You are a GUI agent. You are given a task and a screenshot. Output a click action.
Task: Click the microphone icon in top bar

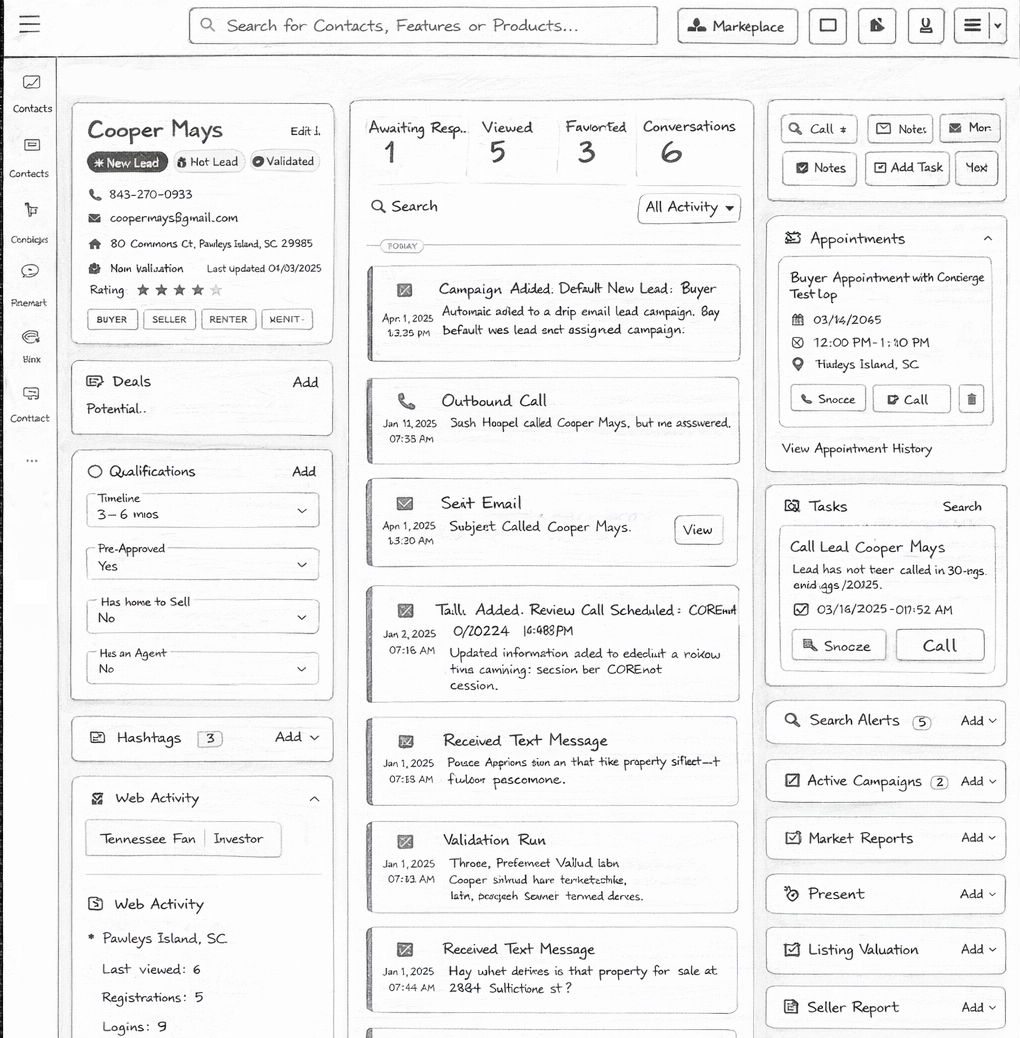(925, 26)
